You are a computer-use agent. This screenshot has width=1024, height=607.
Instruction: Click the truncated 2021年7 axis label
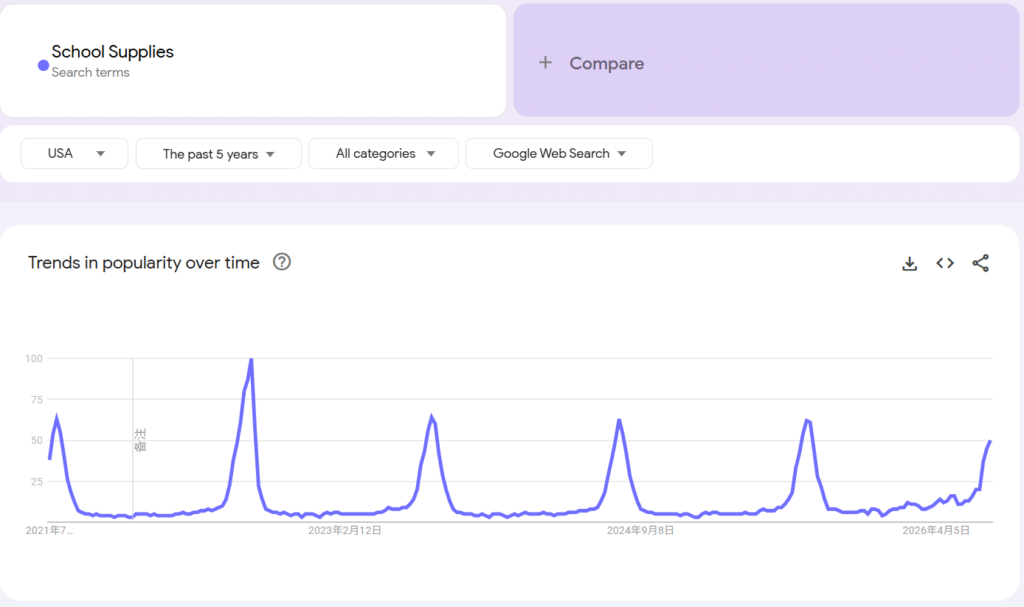tap(49, 531)
